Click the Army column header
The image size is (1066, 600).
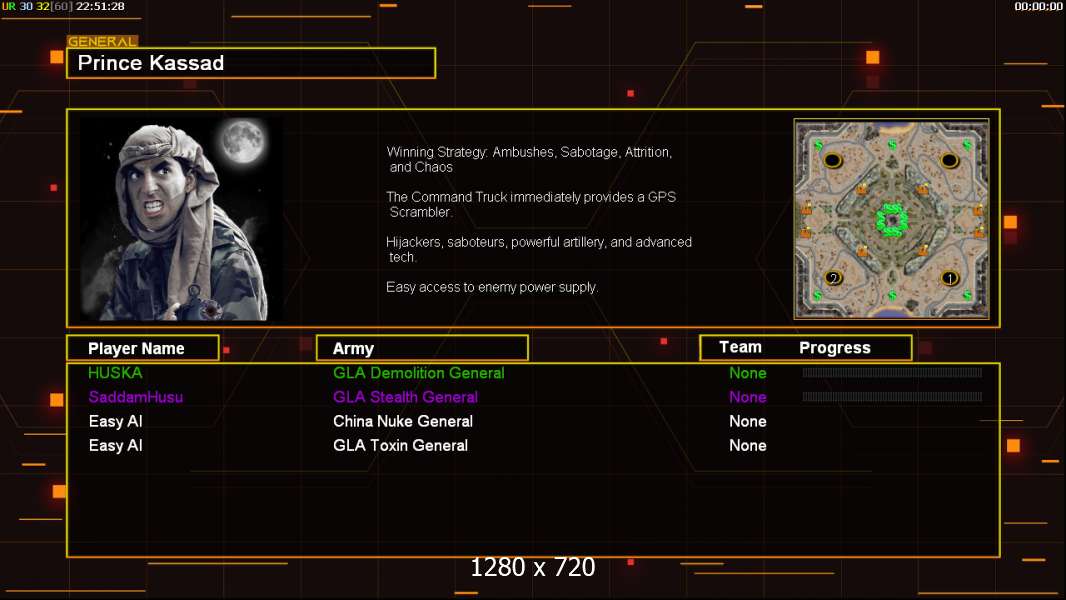422,348
